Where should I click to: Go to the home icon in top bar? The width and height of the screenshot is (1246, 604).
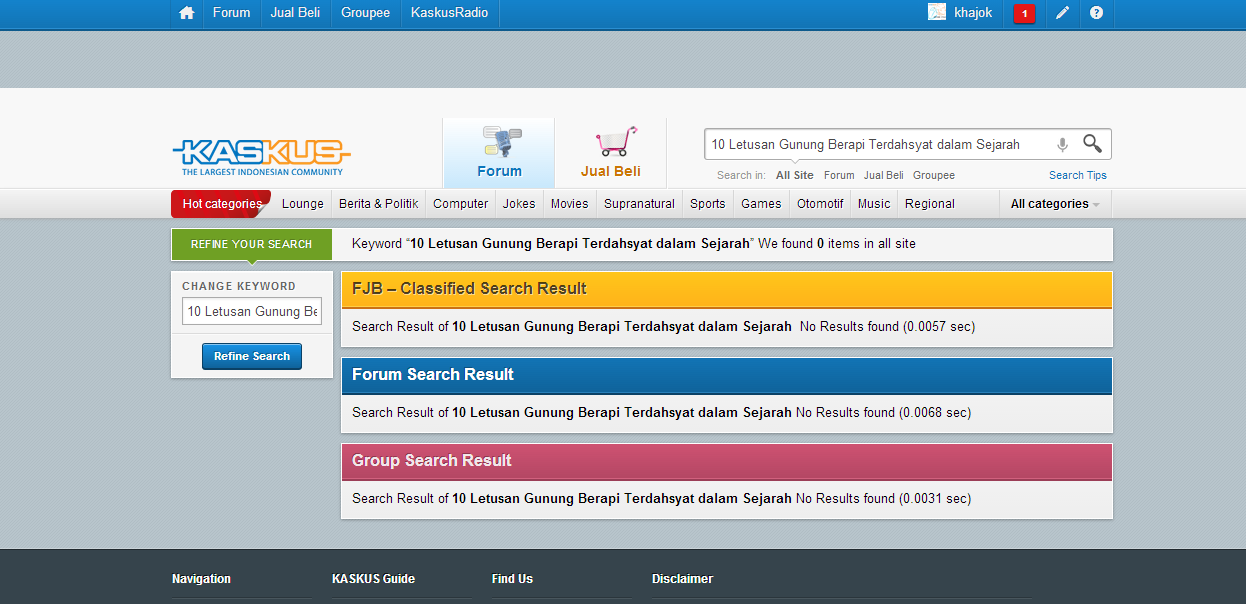(186, 13)
